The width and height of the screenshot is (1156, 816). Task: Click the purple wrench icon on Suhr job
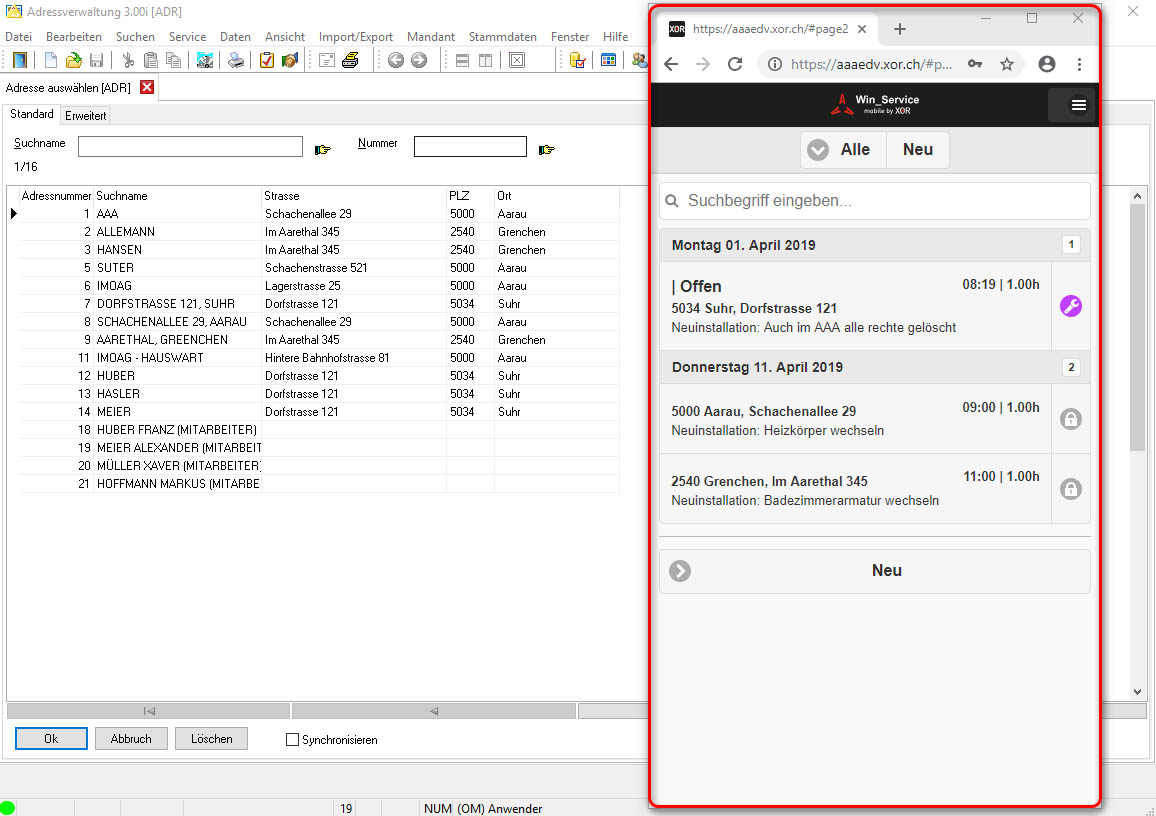pyautogui.click(x=1070, y=306)
